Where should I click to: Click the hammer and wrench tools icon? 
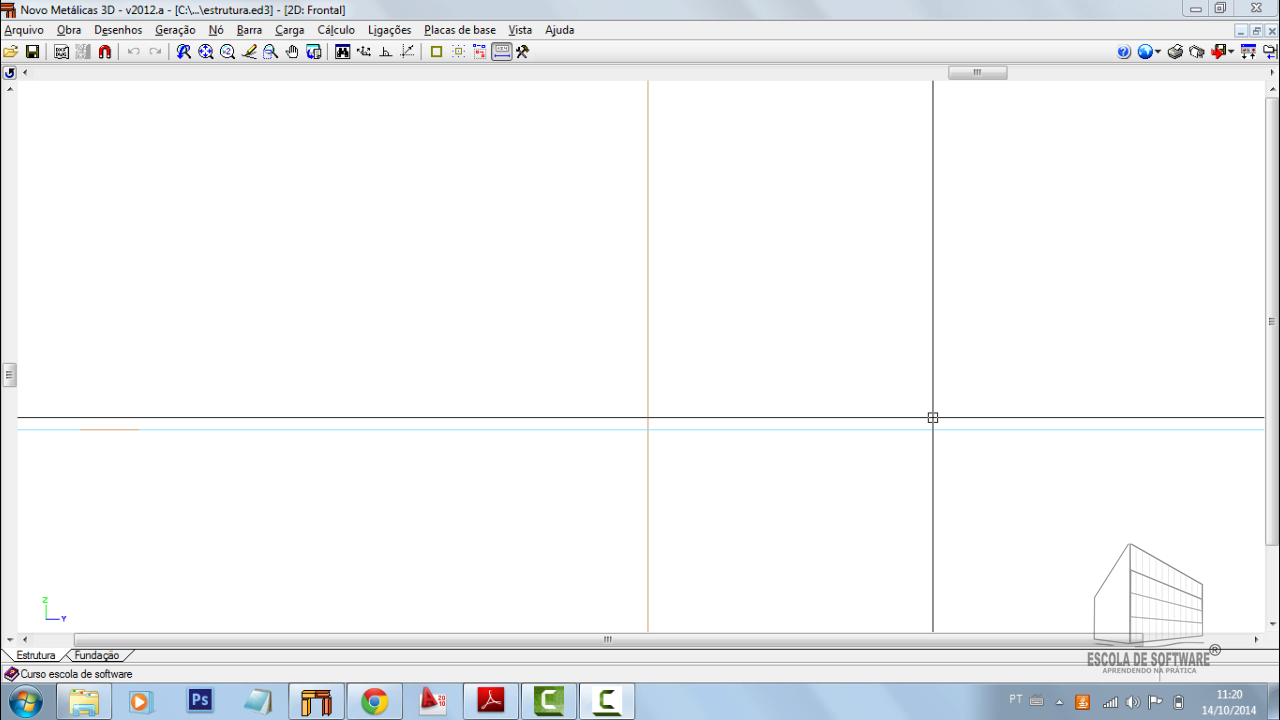(x=522, y=52)
